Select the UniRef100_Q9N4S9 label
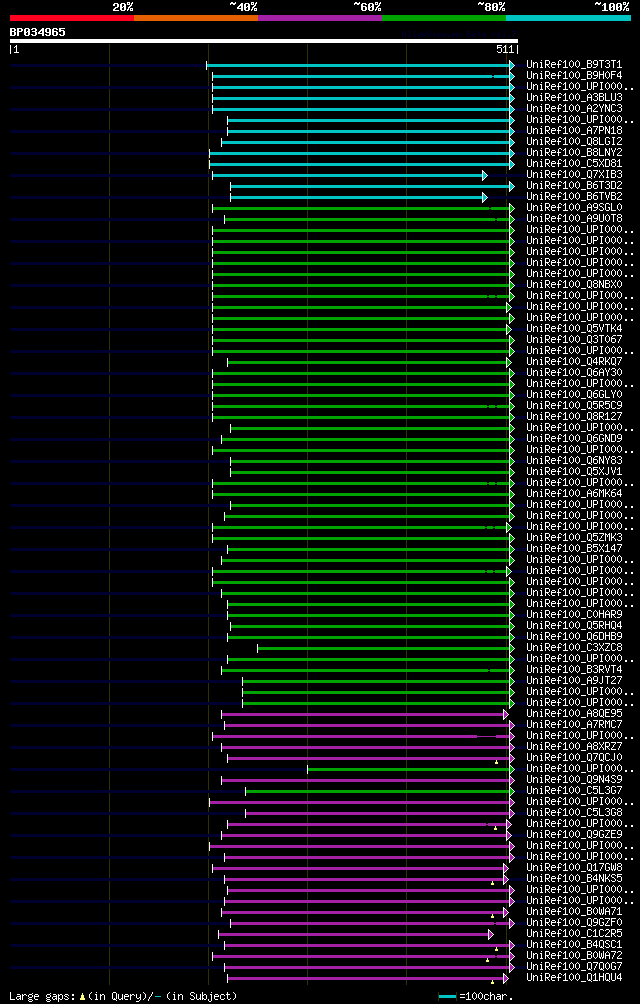This screenshot has height=1004, width=640. tap(574, 780)
